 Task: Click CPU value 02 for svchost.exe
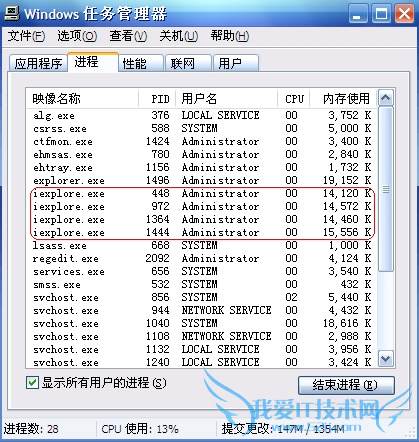291,297
